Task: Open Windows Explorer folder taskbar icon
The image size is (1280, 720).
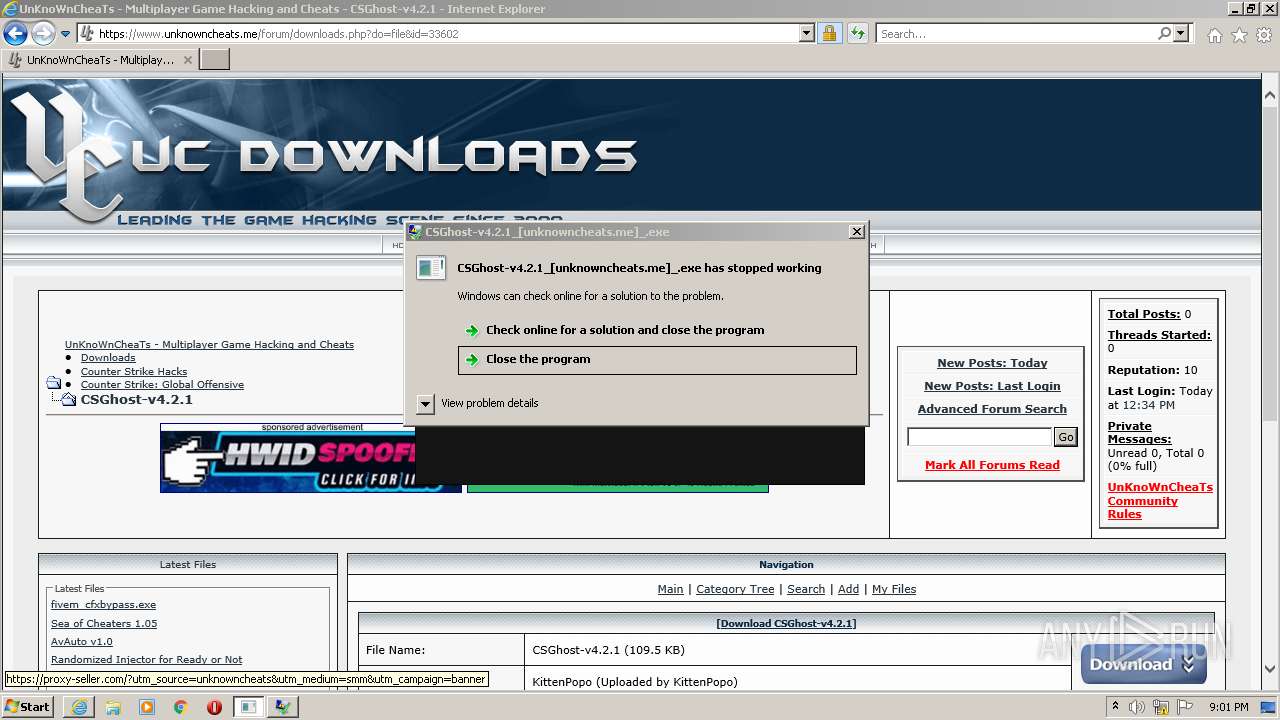Action: [113, 707]
